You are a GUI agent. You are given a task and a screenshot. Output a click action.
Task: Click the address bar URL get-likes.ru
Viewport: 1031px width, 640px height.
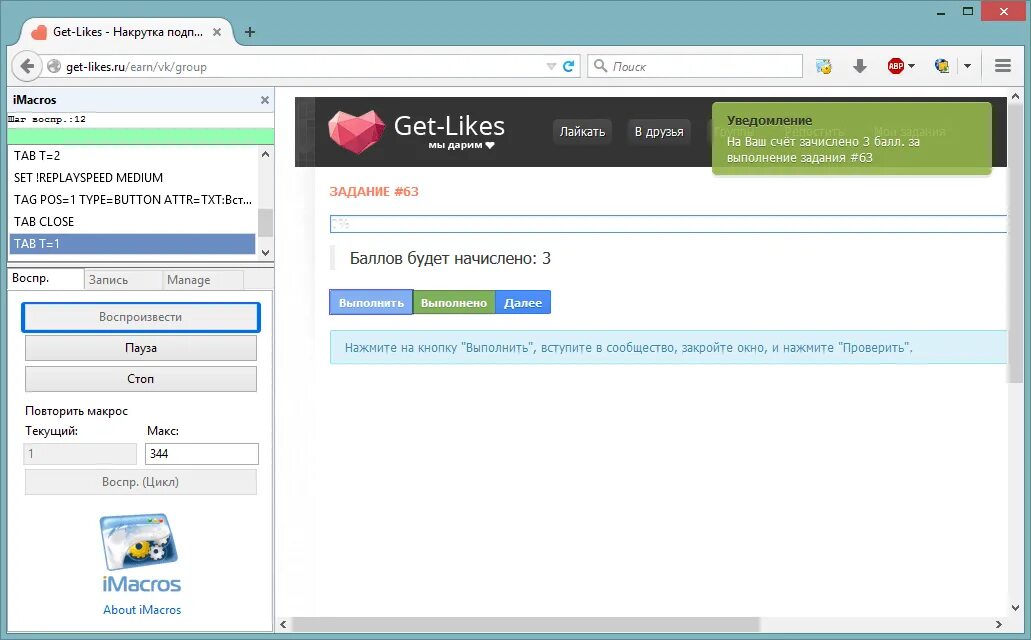[x=136, y=66]
